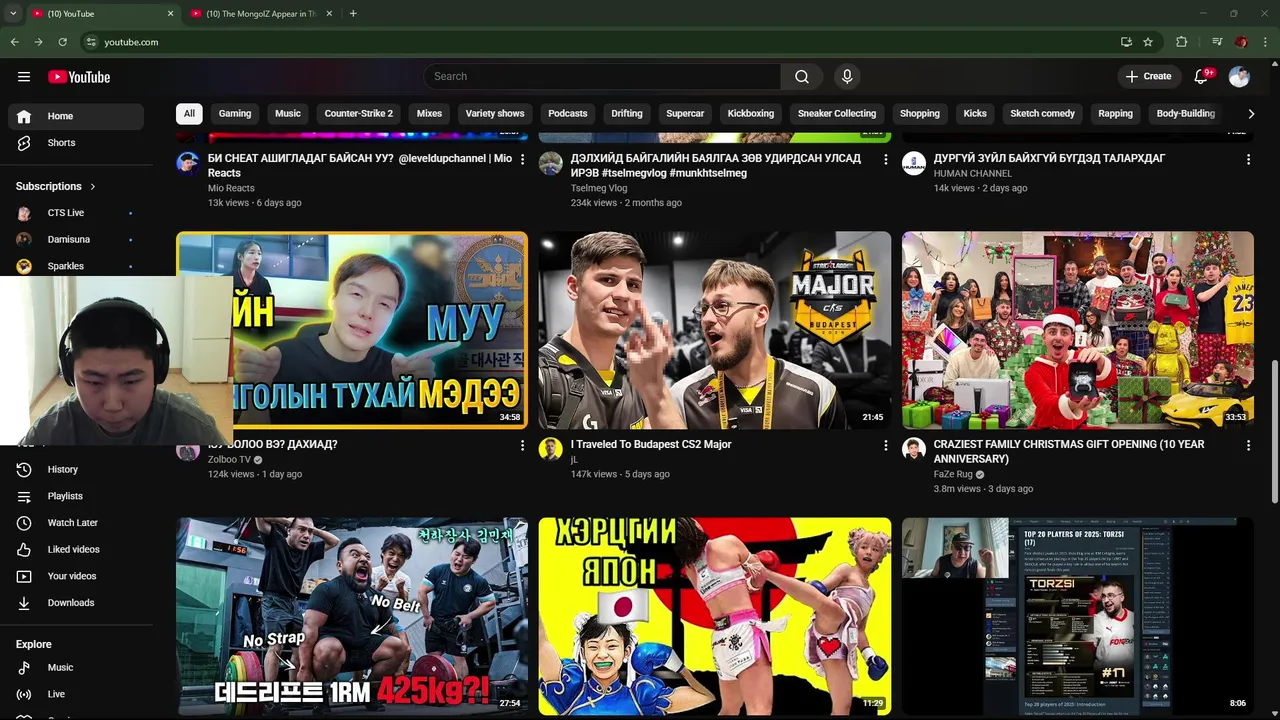Open Shorts in the sidebar

coord(76,143)
